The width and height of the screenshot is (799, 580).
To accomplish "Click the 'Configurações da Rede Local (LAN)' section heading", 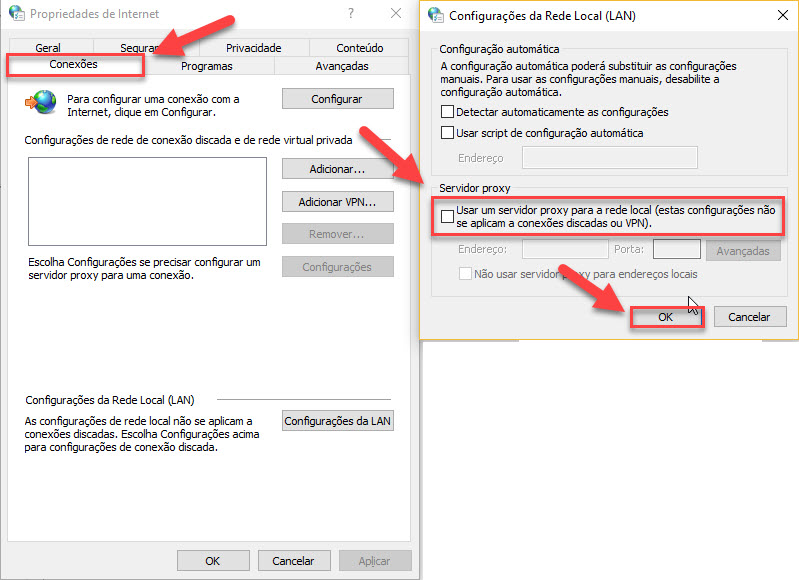I will tap(110, 400).
